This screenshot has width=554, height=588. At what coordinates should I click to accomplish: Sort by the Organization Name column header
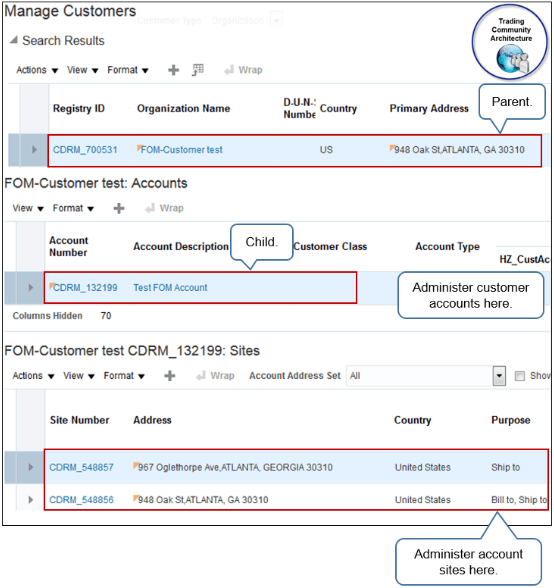click(x=183, y=108)
